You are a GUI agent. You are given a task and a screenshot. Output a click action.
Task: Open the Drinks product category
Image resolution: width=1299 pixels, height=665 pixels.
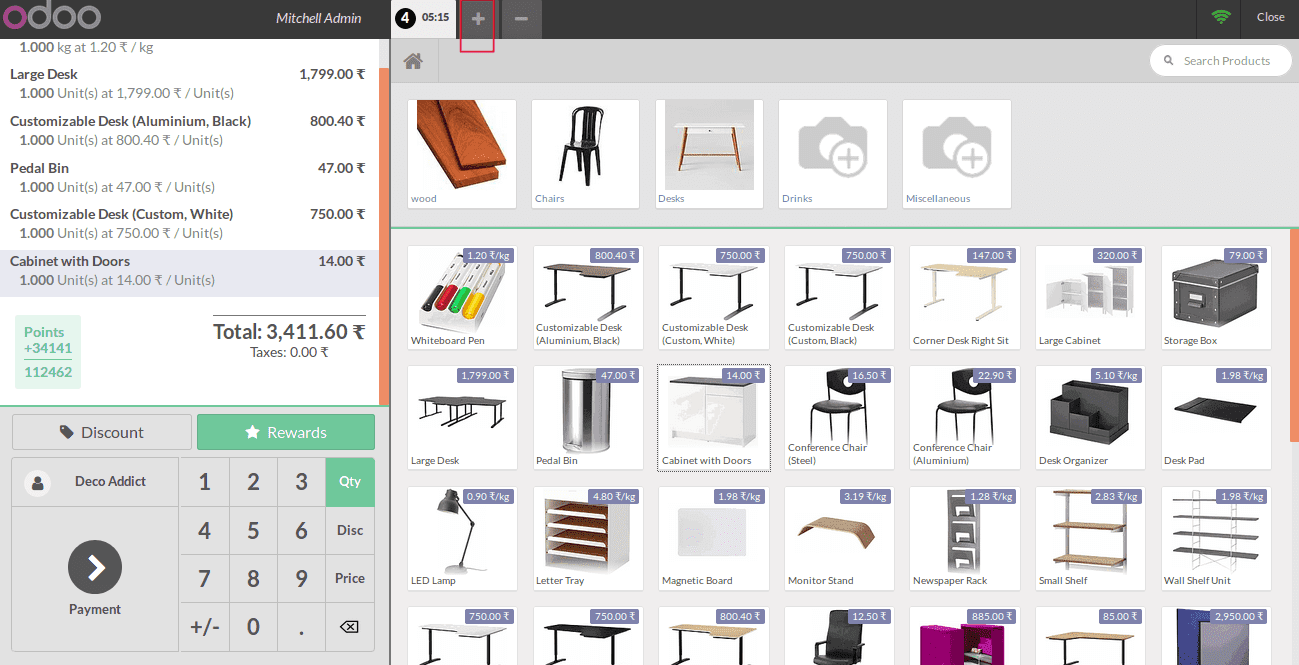(x=833, y=154)
